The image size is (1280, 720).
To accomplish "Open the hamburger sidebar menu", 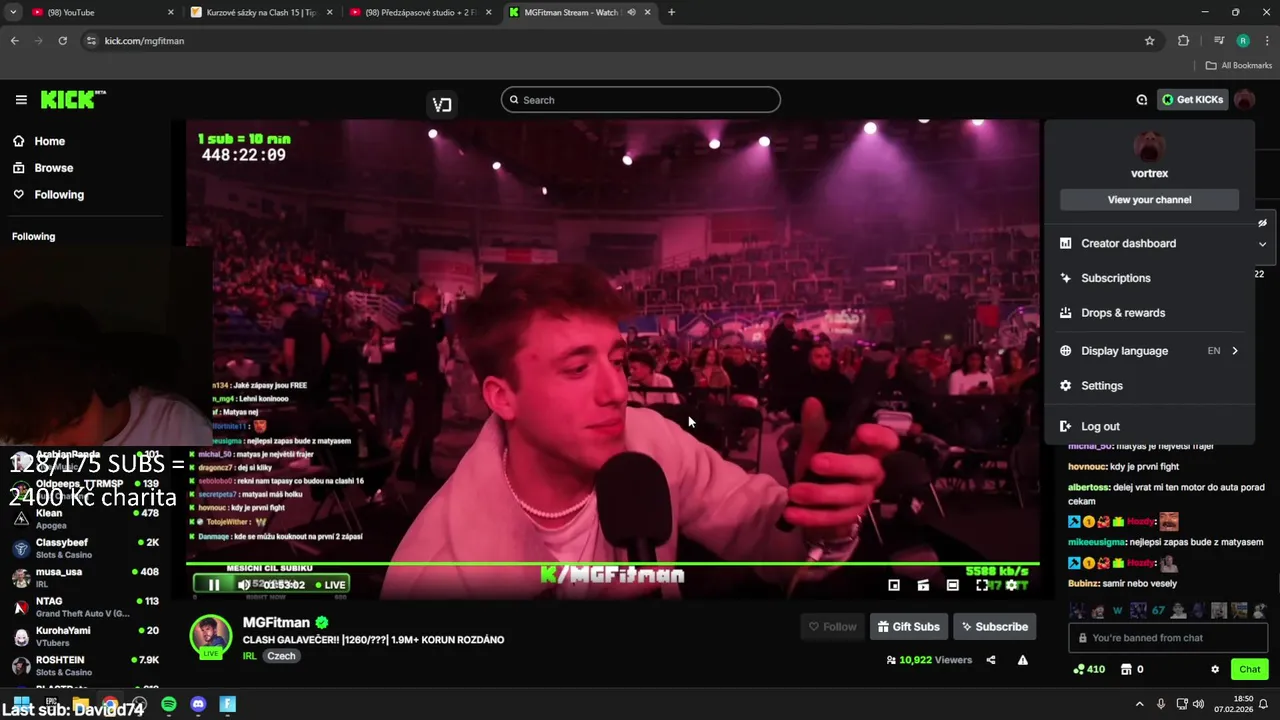I will coord(21,99).
